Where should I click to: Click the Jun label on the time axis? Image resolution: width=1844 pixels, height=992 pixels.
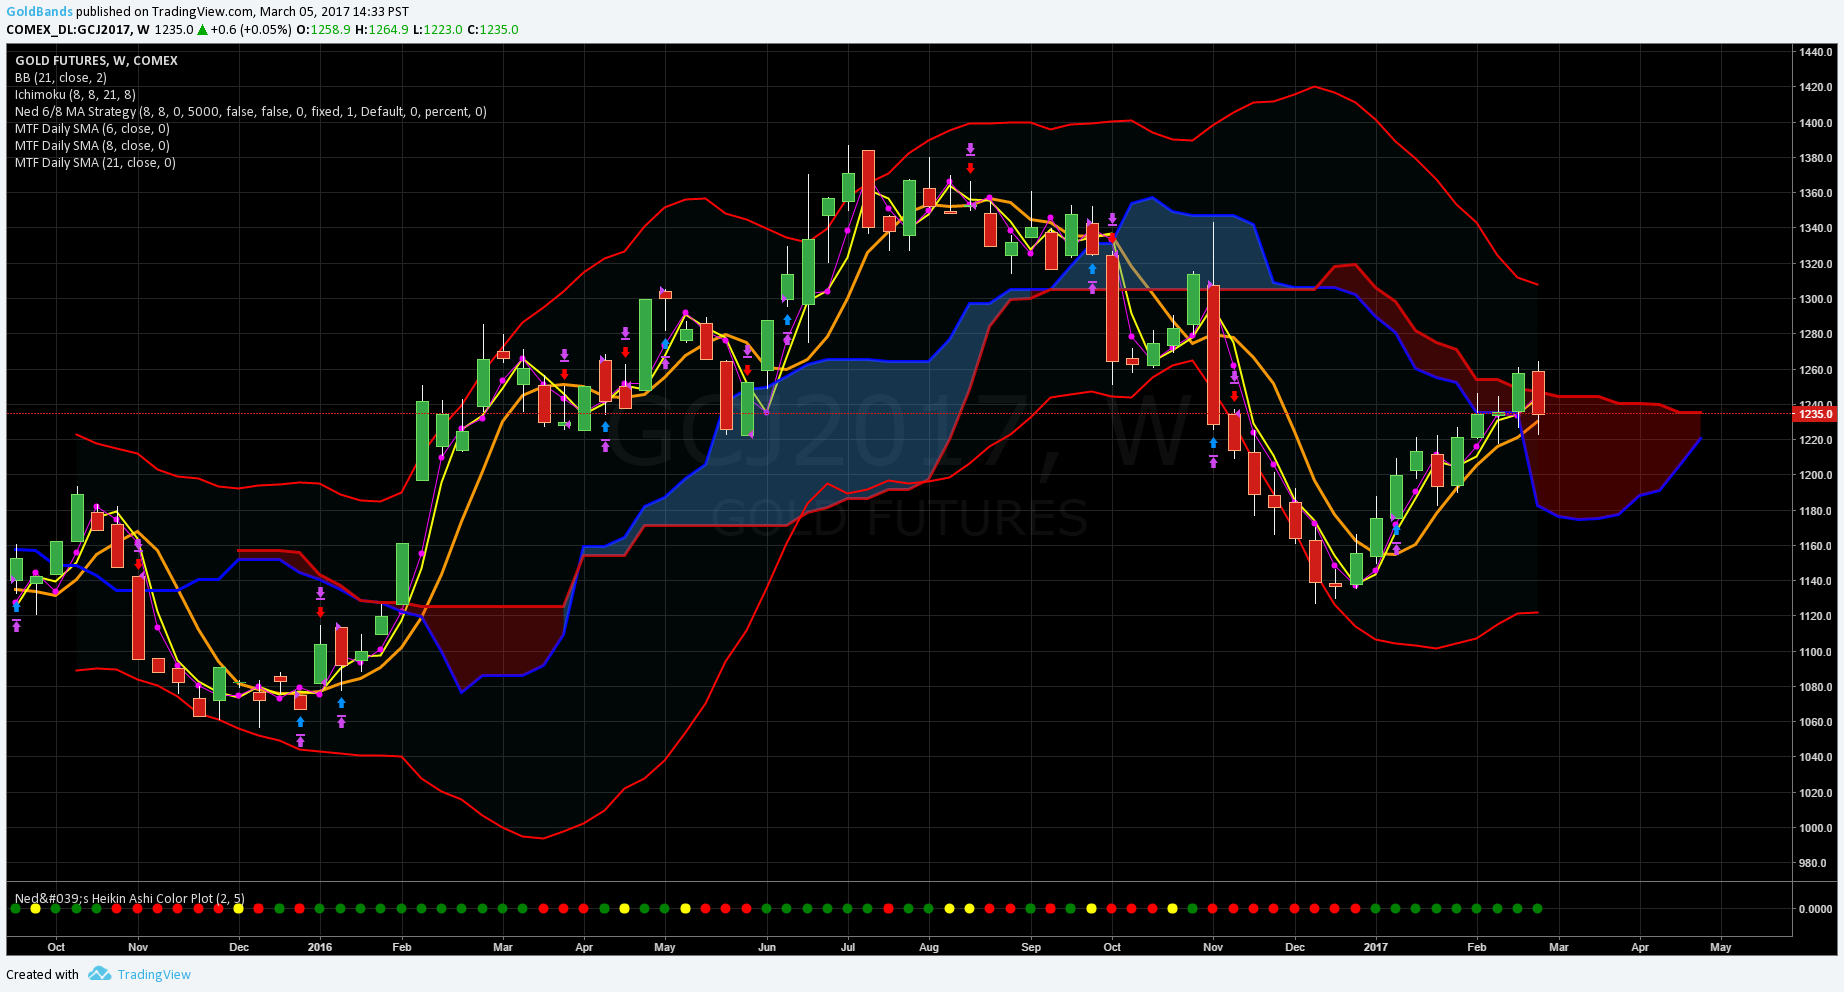tap(767, 947)
